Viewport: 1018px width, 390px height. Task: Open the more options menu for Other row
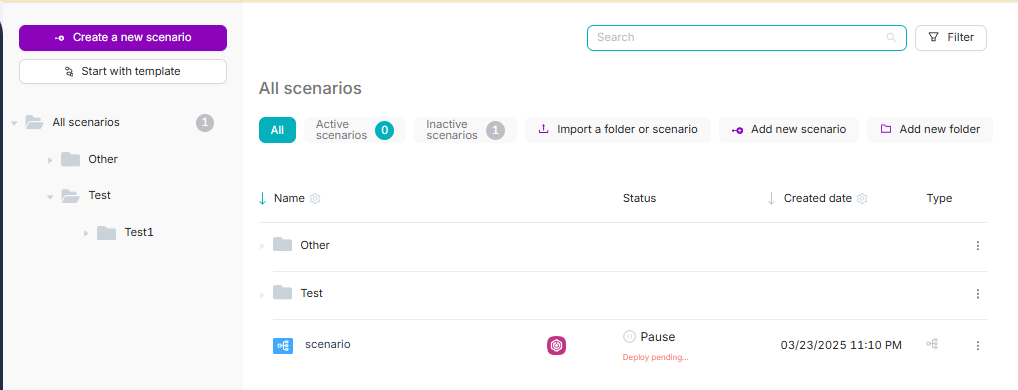pos(978,246)
